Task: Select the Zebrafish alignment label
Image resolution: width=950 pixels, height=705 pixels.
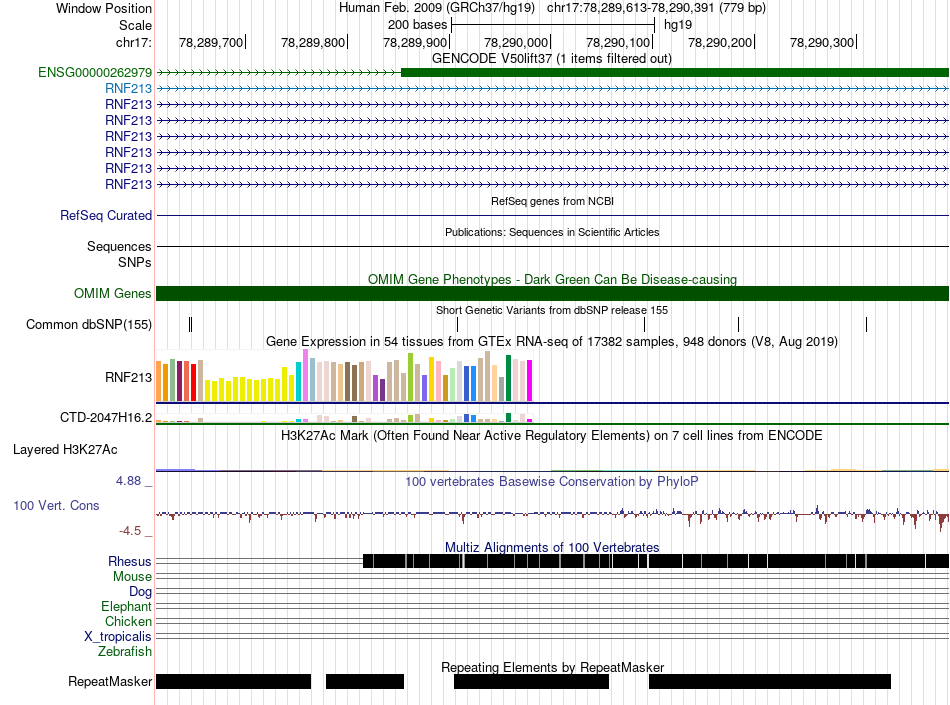Action: tap(125, 652)
